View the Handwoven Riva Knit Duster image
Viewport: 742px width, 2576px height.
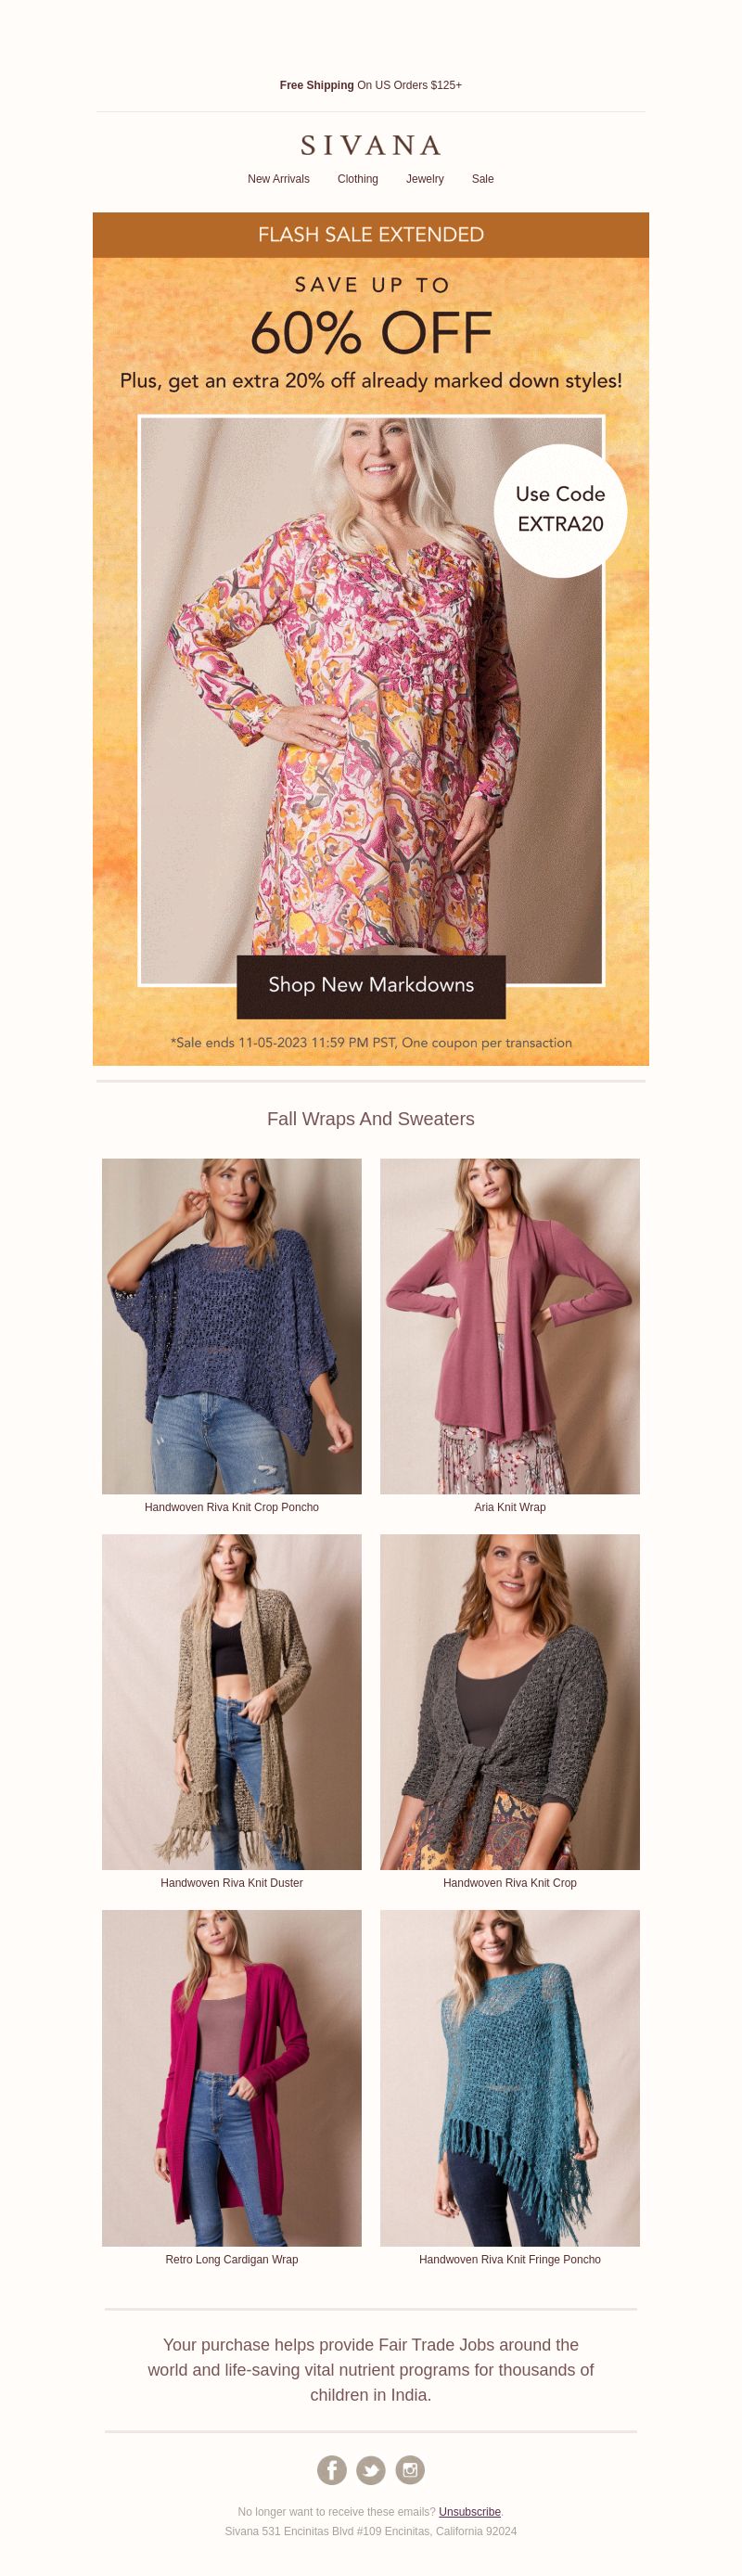point(232,1702)
